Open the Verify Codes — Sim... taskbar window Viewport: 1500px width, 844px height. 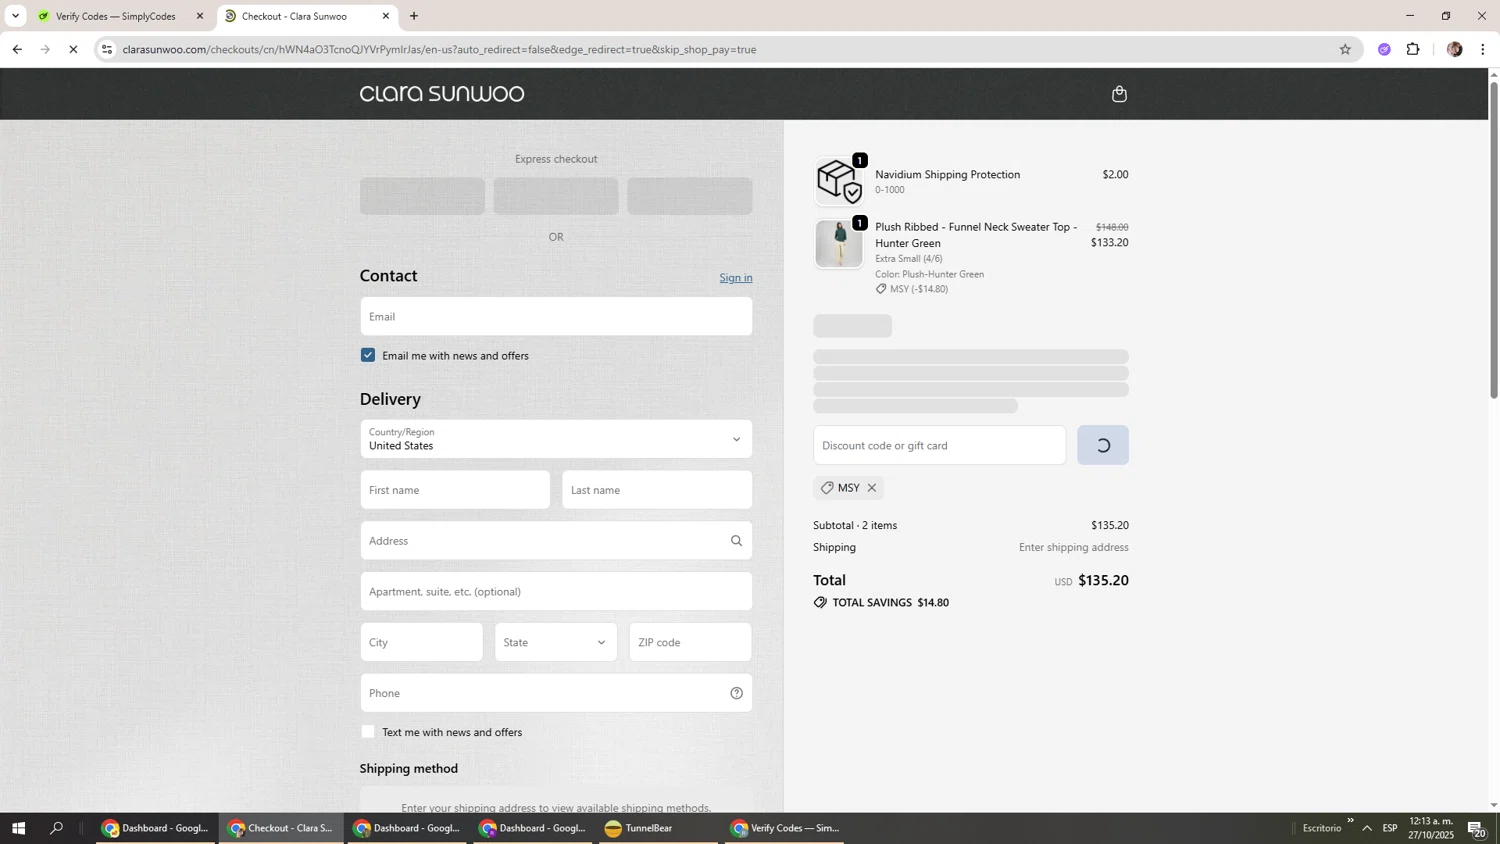(785, 828)
